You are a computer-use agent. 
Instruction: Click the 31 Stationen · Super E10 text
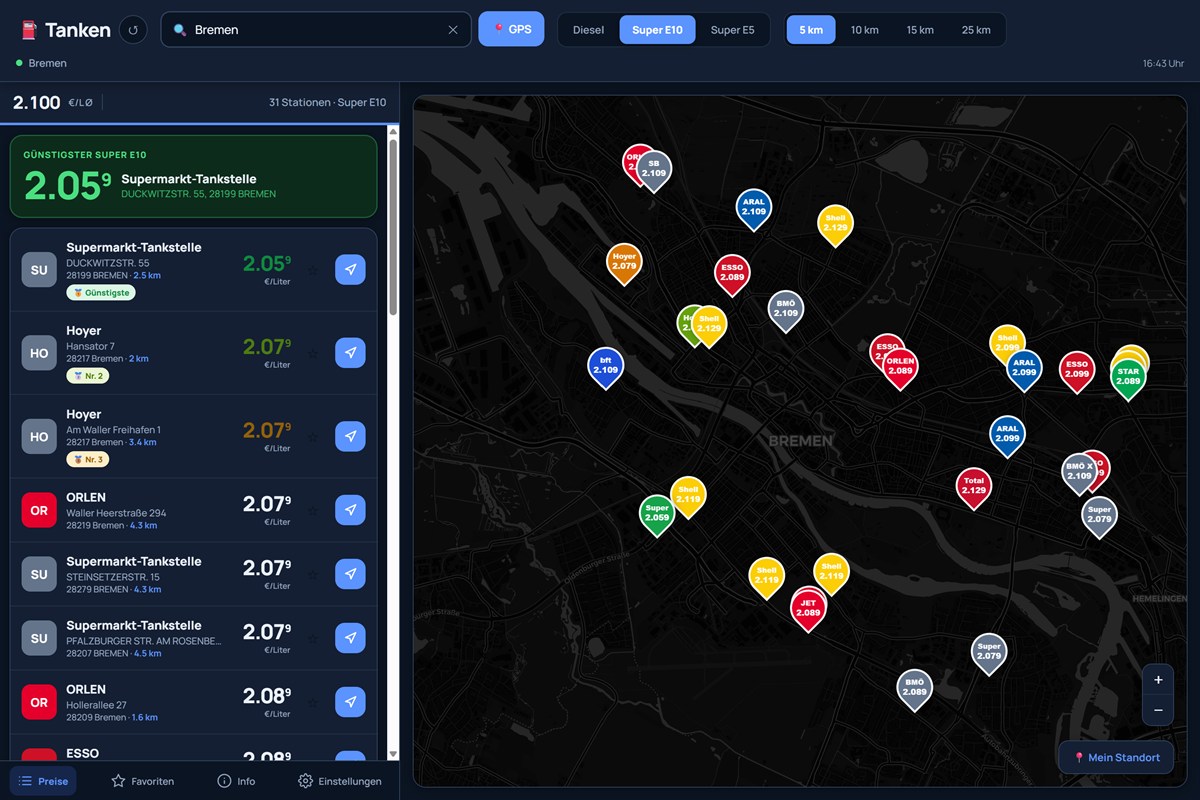point(327,102)
